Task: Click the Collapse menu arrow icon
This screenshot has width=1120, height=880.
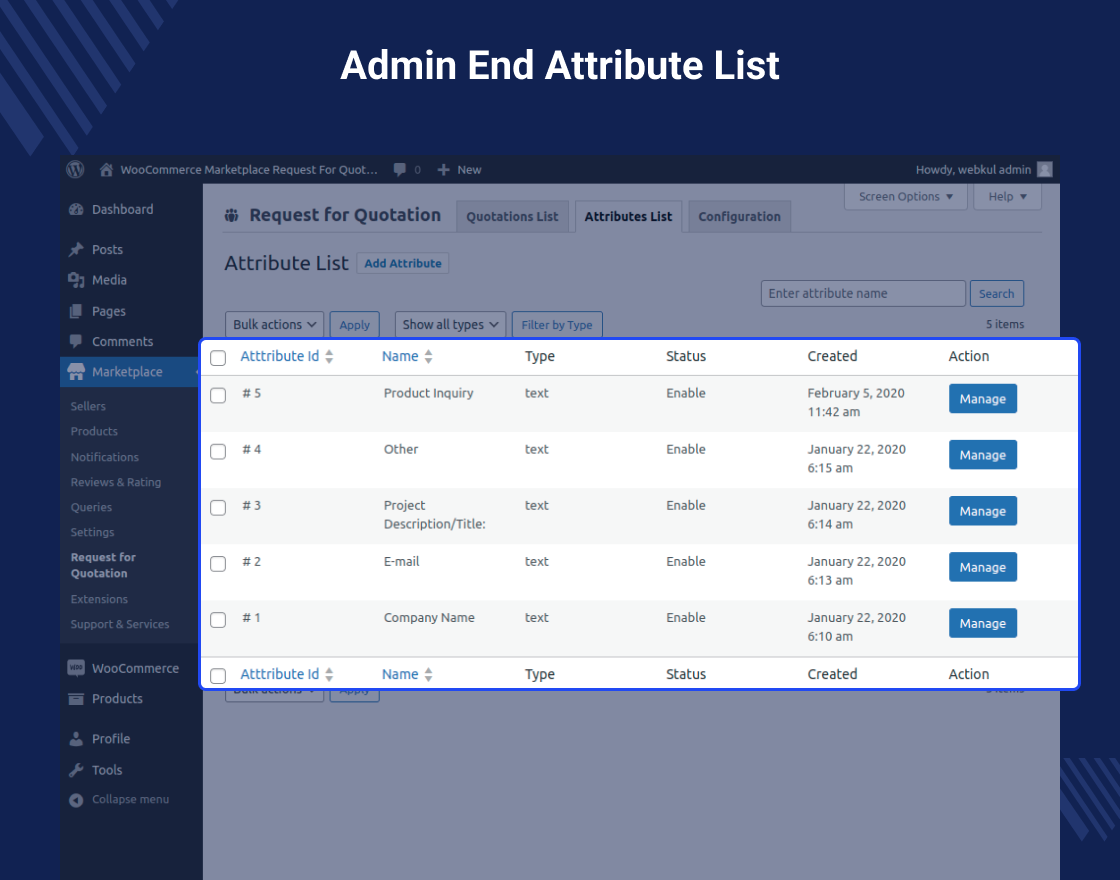Action: tap(76, 800)
